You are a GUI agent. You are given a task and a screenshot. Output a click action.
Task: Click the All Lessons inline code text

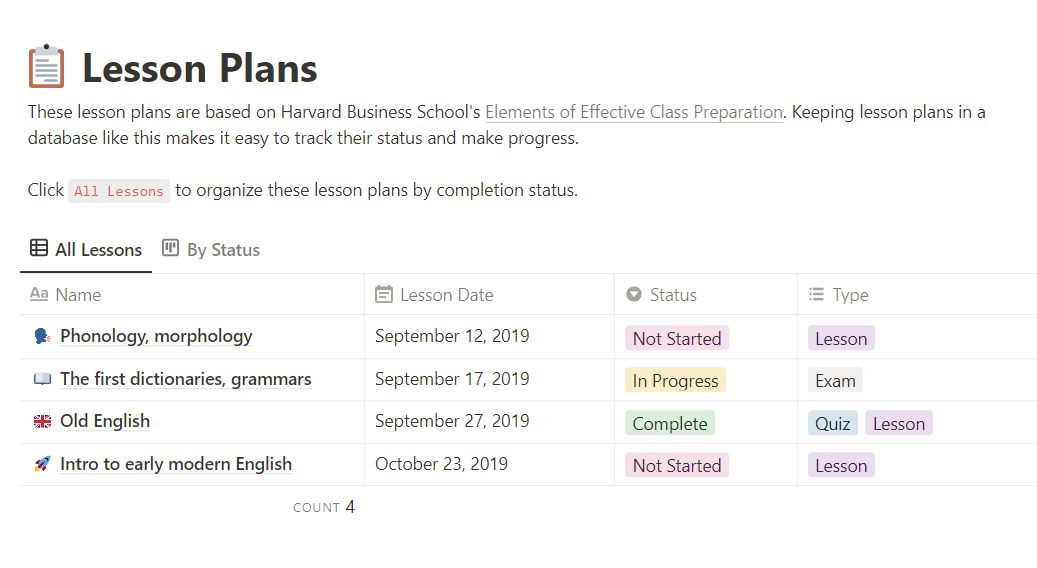tap(119, 191)
